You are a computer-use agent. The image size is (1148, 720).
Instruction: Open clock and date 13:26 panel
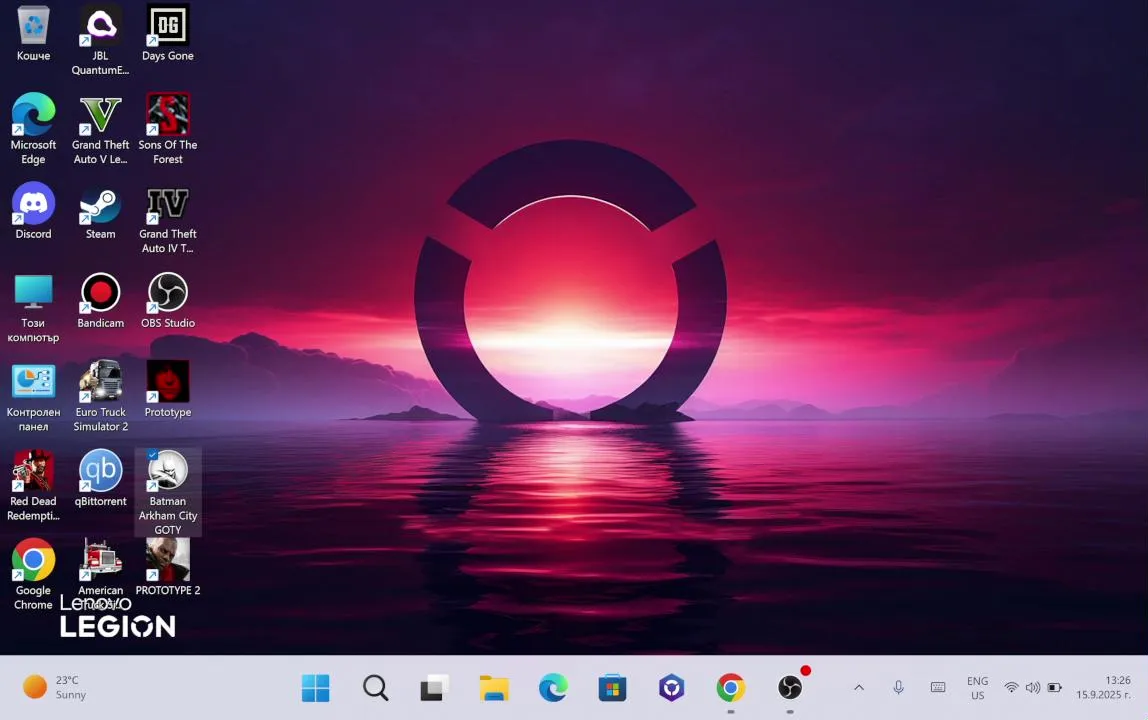tap(1103, 687)
